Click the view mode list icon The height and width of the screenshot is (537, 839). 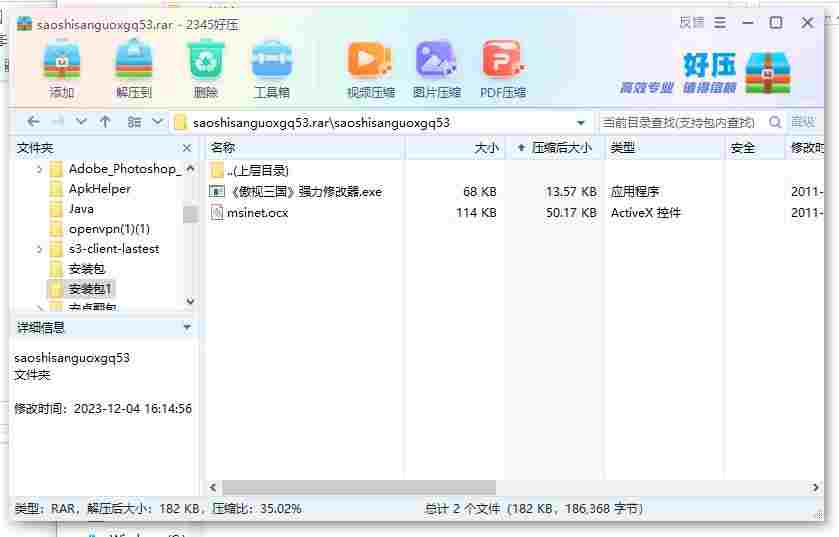click(x=134, y=122)
